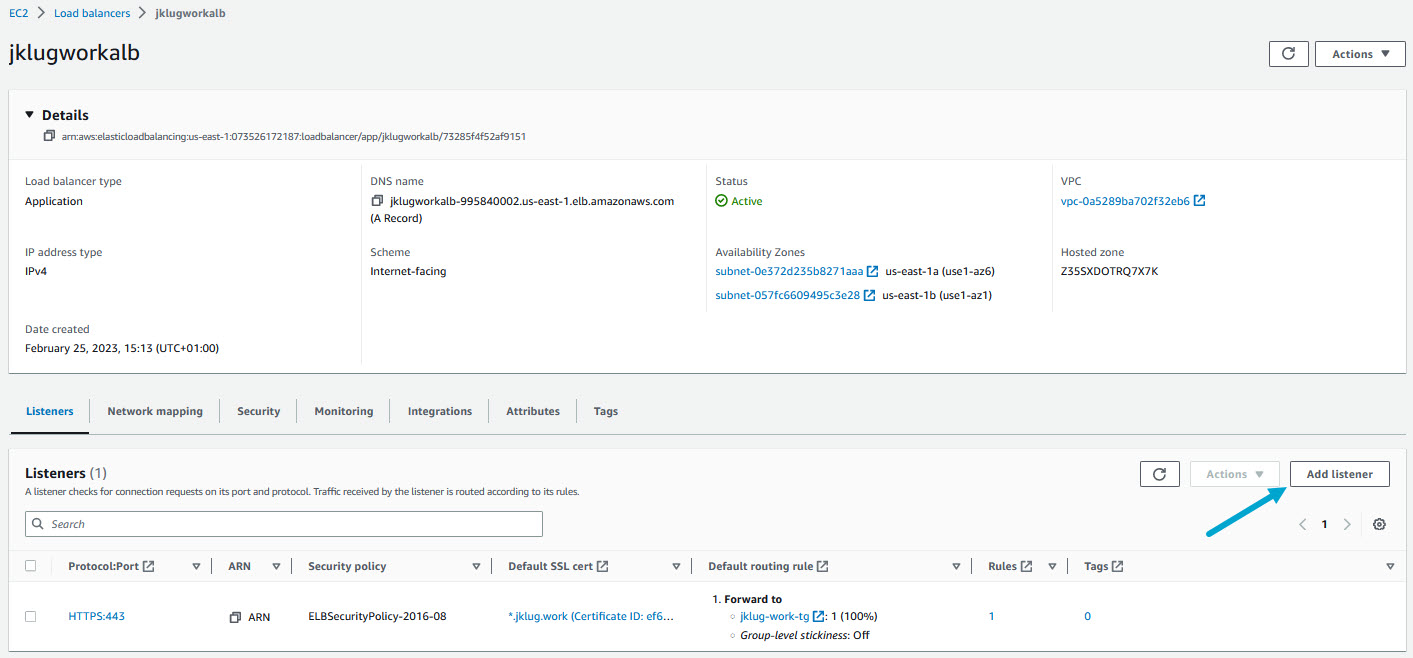Image resolution: width=1413 pixels, height=658 pixels.
Task: Refresh the Listeners table
Action: click(x=1159, y=474)
